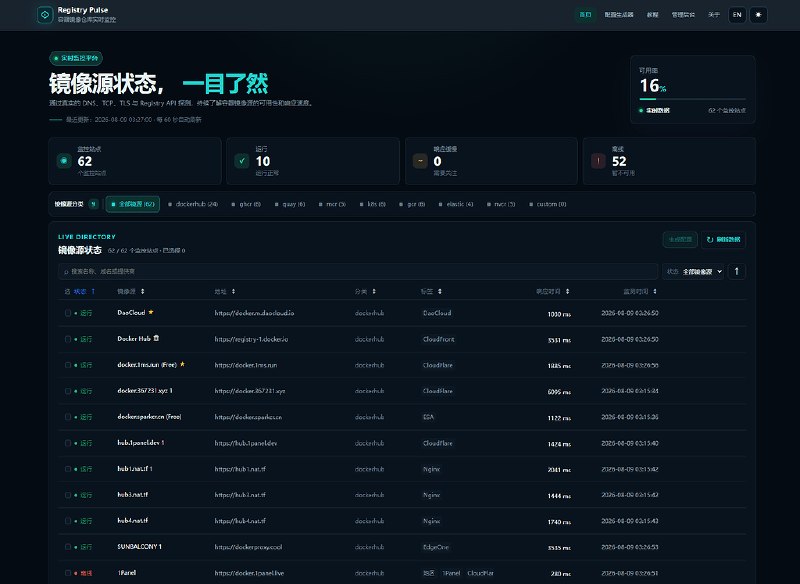
Task: Open the tutorial nav item
Action: pyautogui.click(x=653, y=15)
